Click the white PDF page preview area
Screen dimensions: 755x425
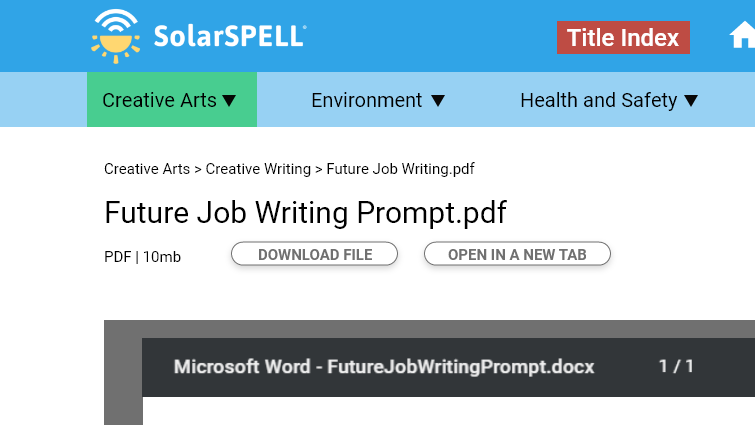[x=449, y=411]
